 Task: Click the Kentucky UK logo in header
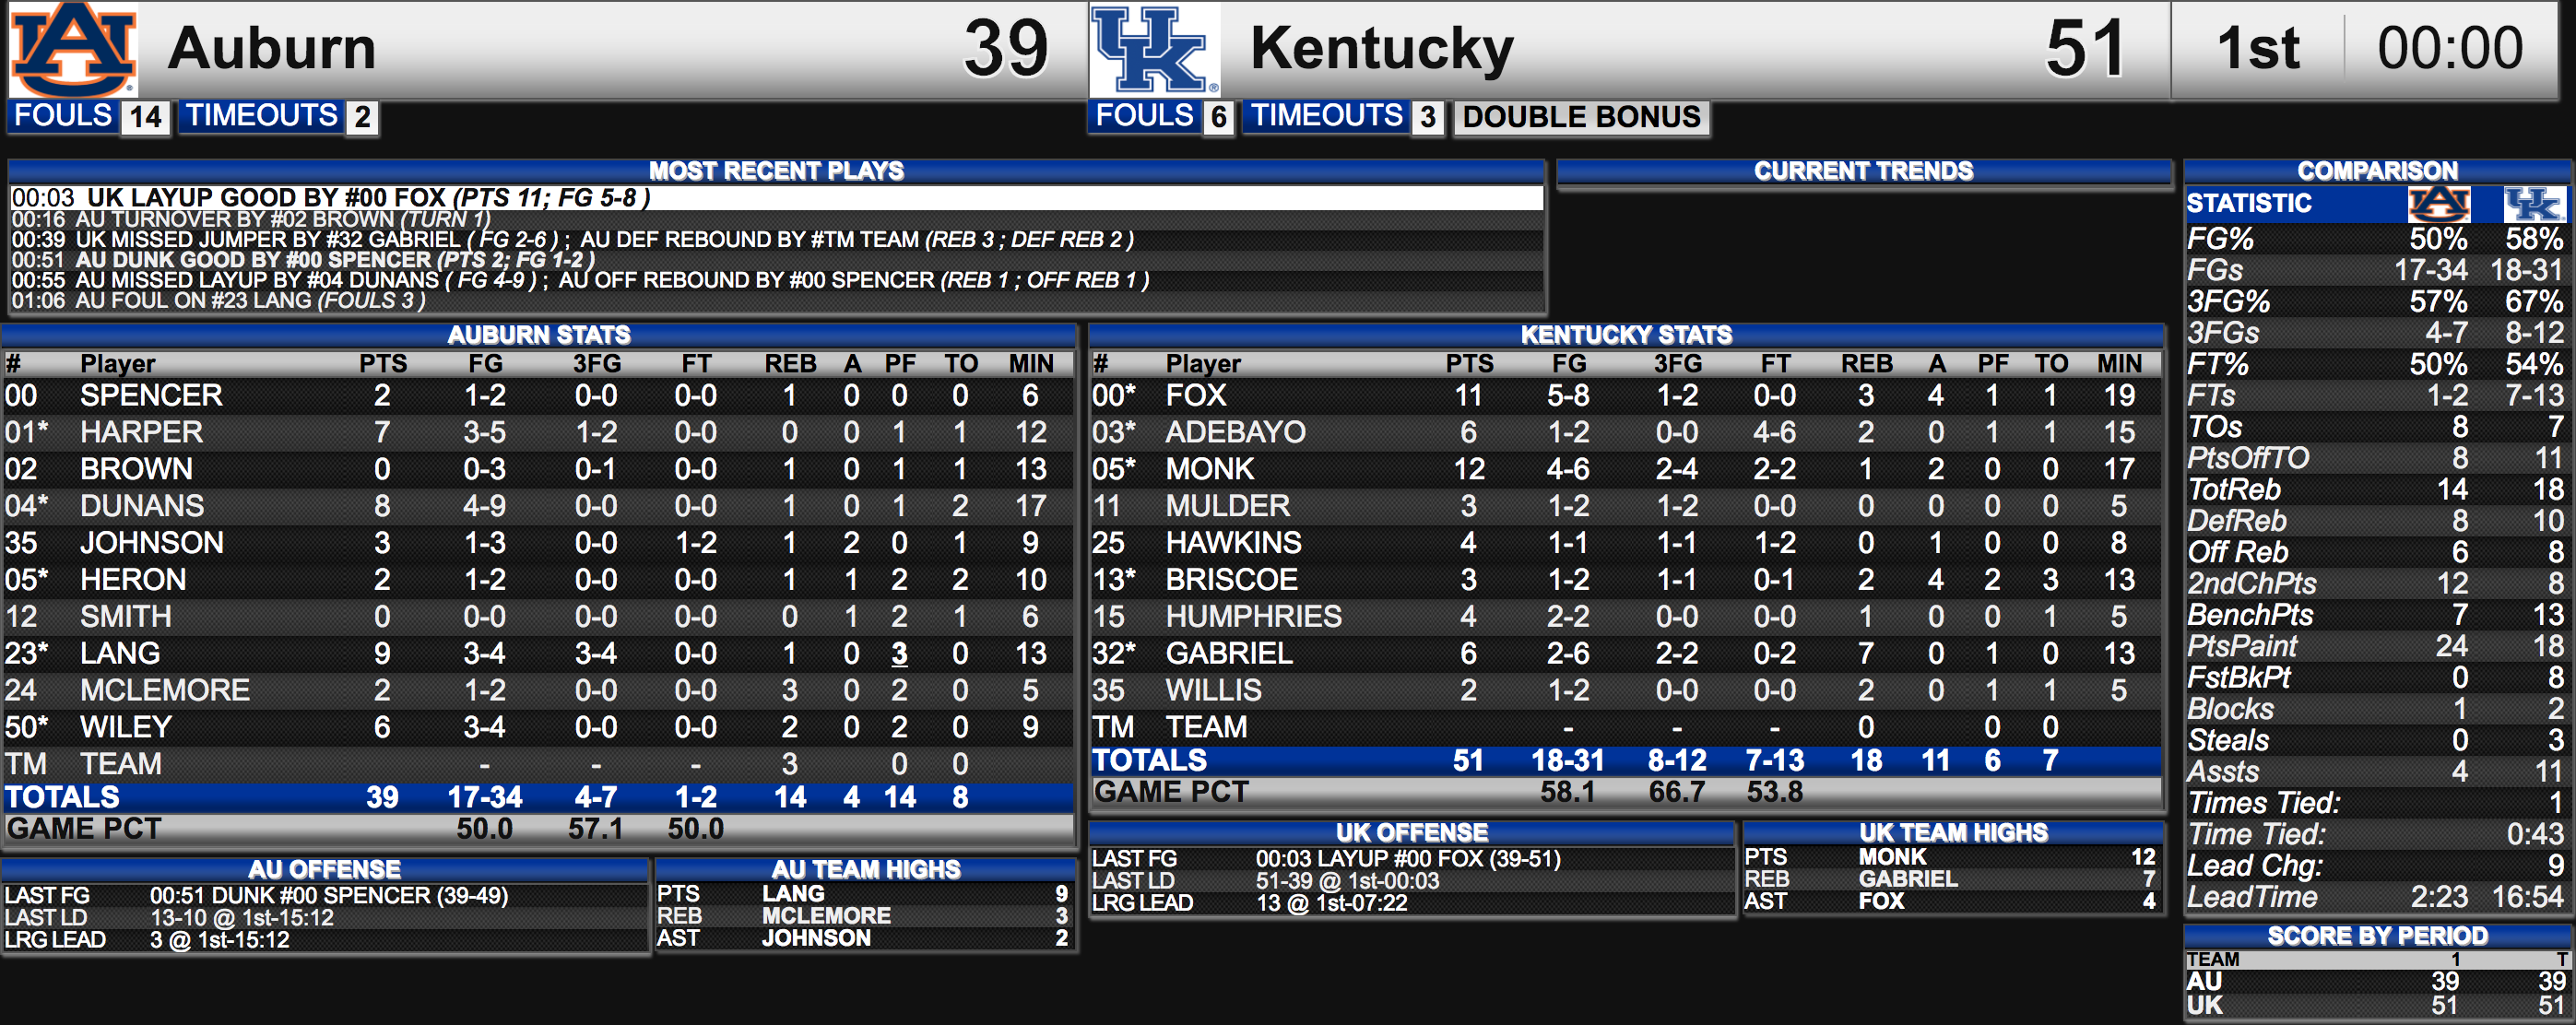point(1153,49)
